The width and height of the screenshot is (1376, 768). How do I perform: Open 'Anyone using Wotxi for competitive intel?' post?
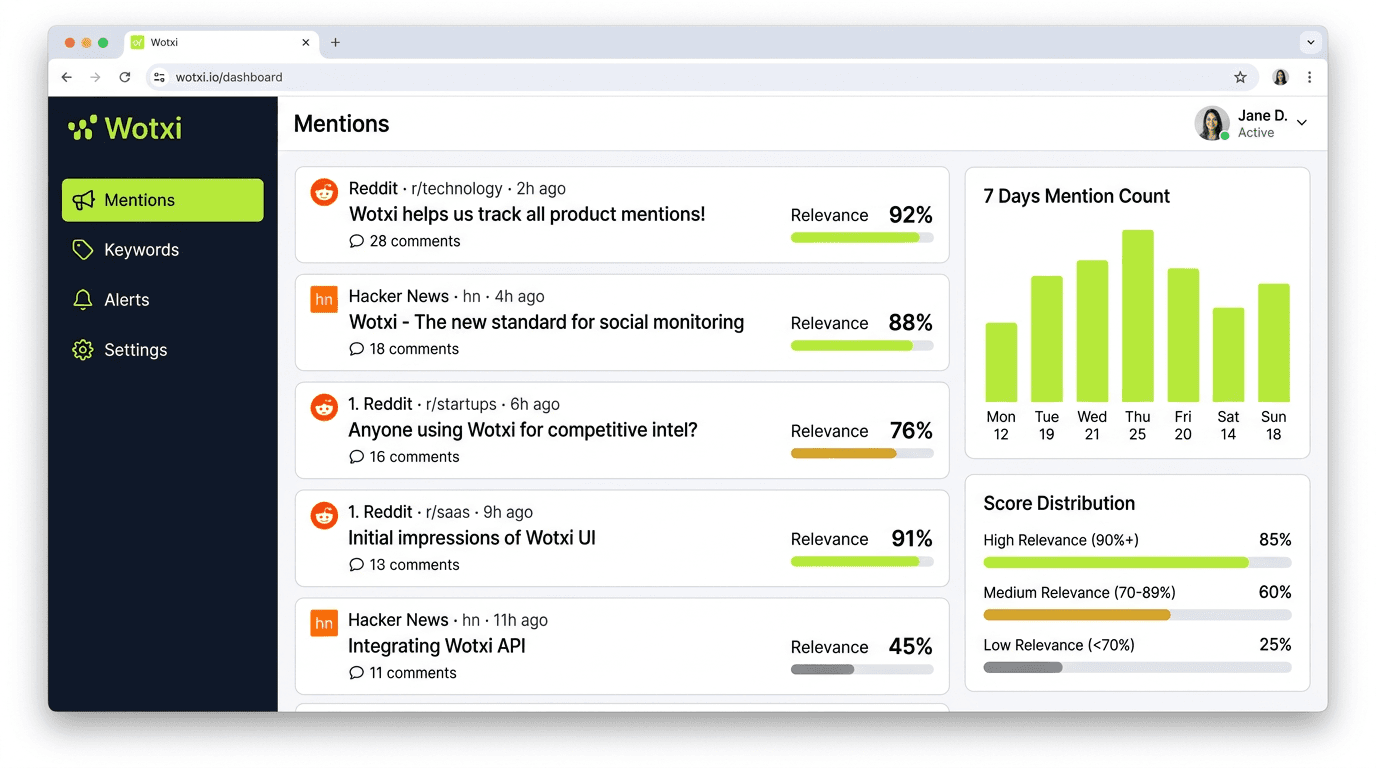pos(523,430)
